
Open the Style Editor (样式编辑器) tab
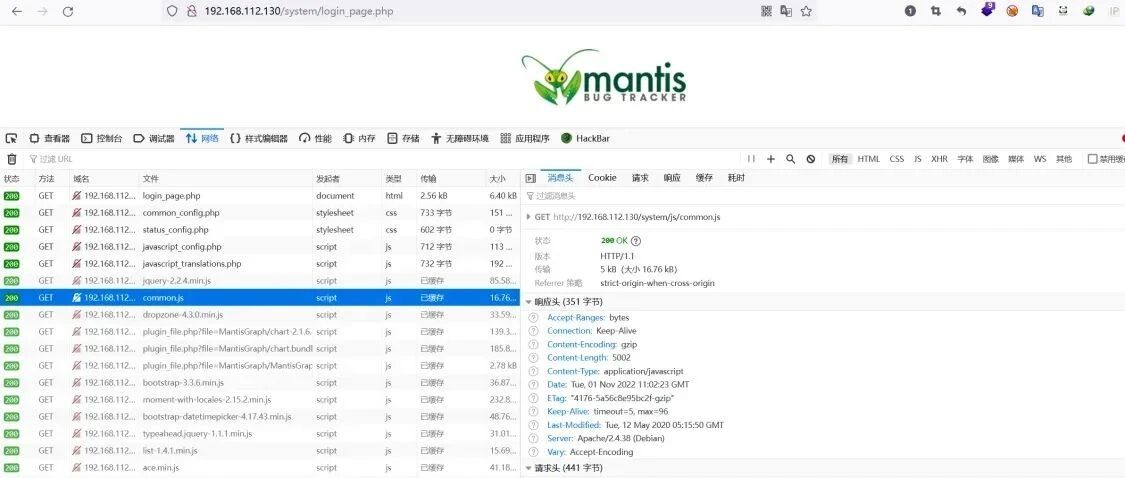pos(259,139)
